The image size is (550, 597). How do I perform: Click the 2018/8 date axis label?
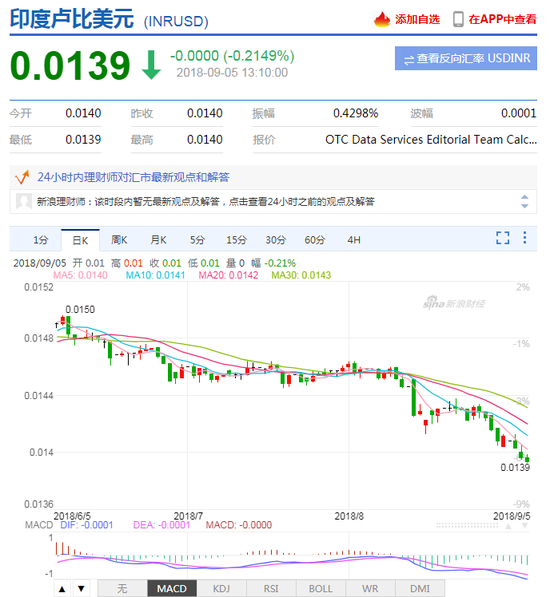coord(349,516)
